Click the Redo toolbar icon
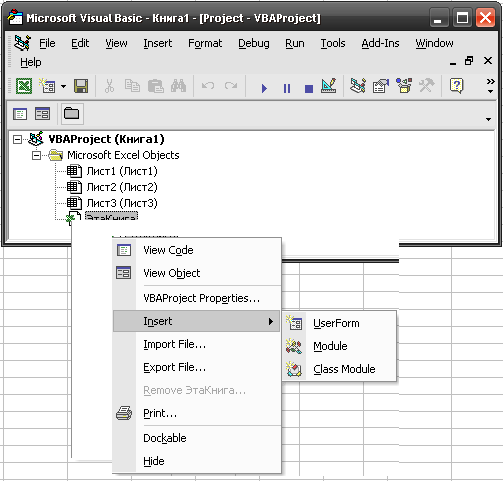 pos(231,86)
